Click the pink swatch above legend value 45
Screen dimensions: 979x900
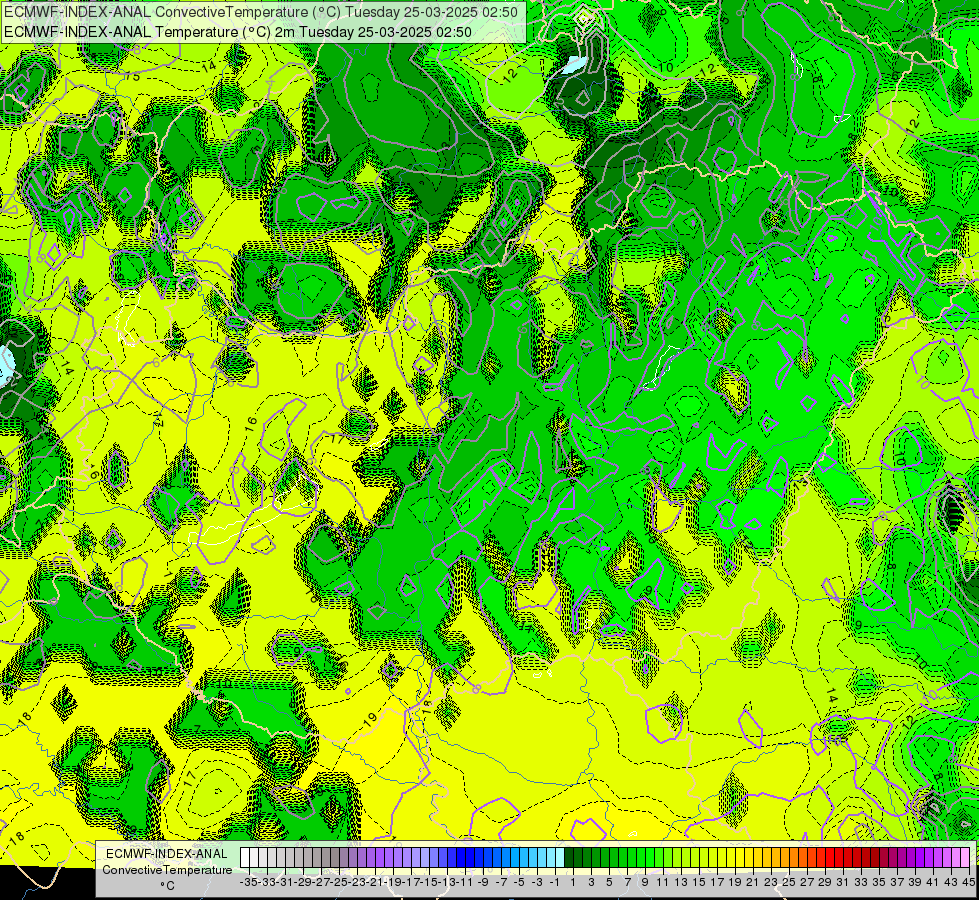tap(965, 857)
